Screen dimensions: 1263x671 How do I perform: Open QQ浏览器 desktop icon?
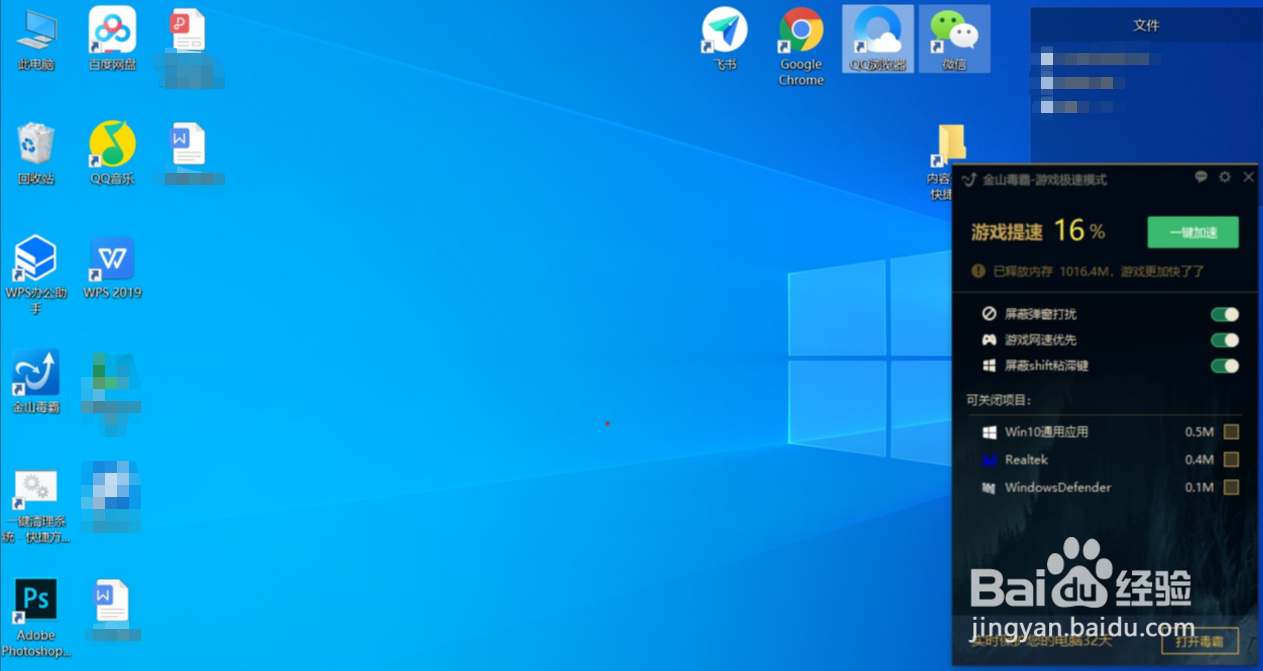click(x=878, y=39)
